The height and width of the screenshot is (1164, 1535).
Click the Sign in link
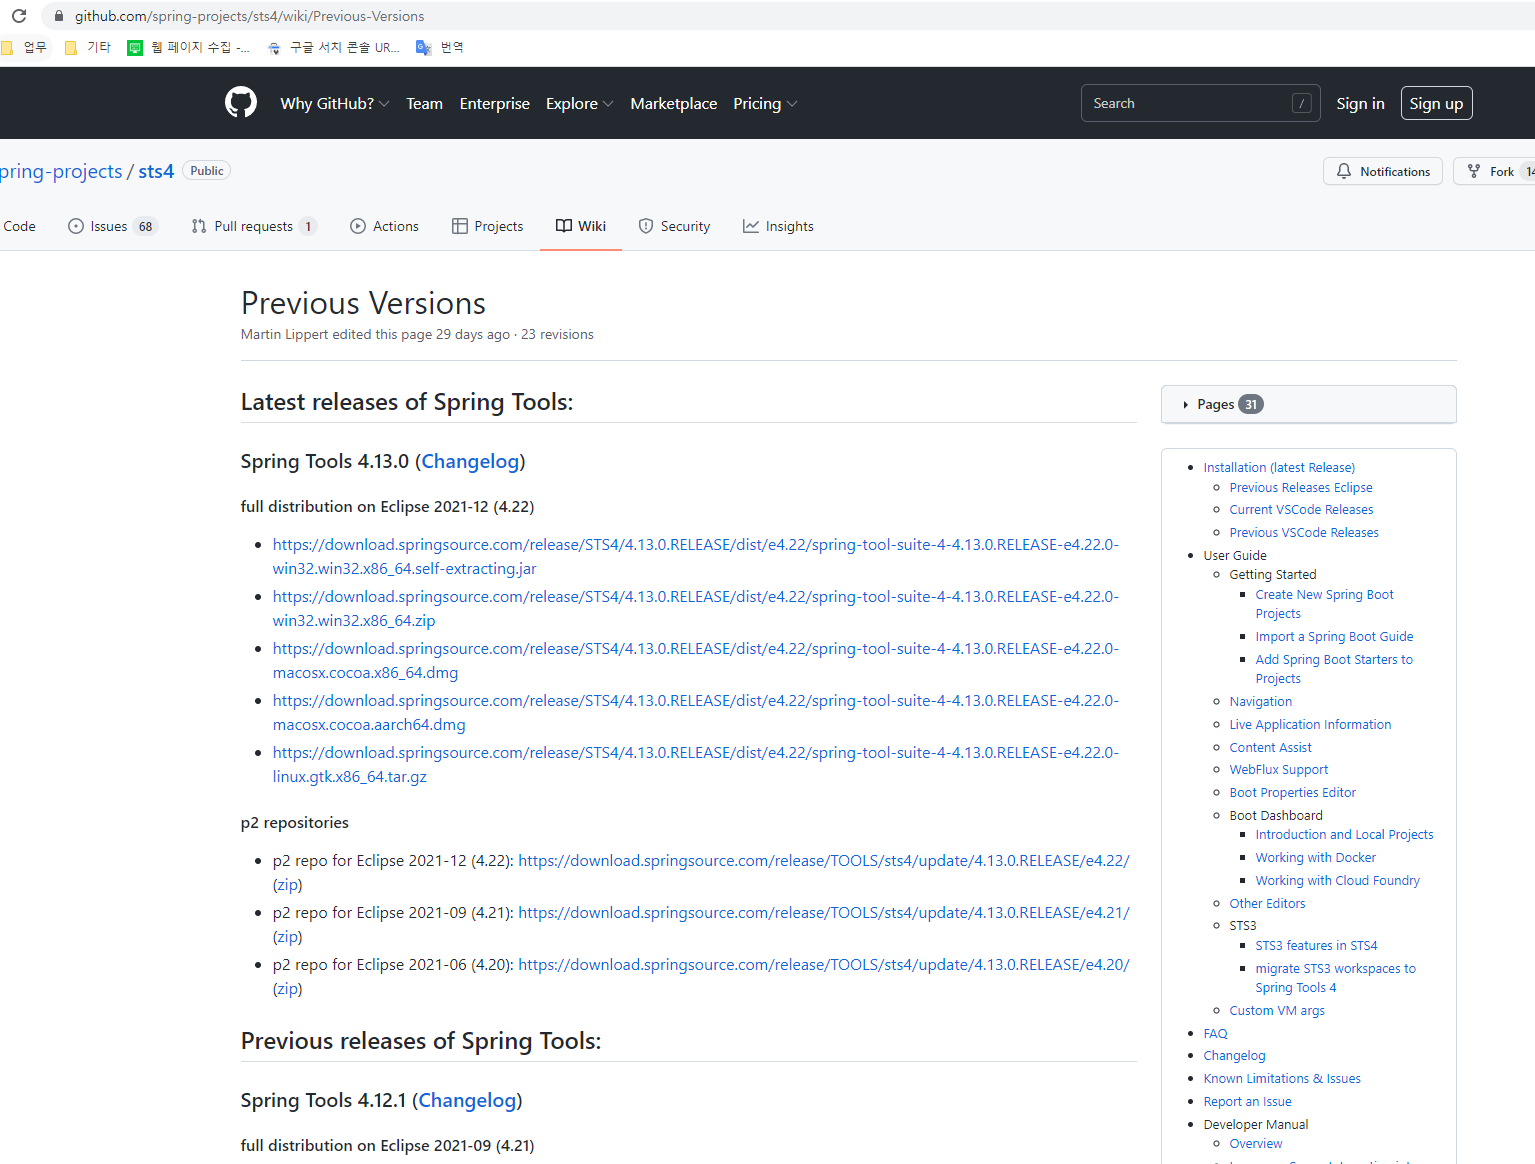[1360, 103]
